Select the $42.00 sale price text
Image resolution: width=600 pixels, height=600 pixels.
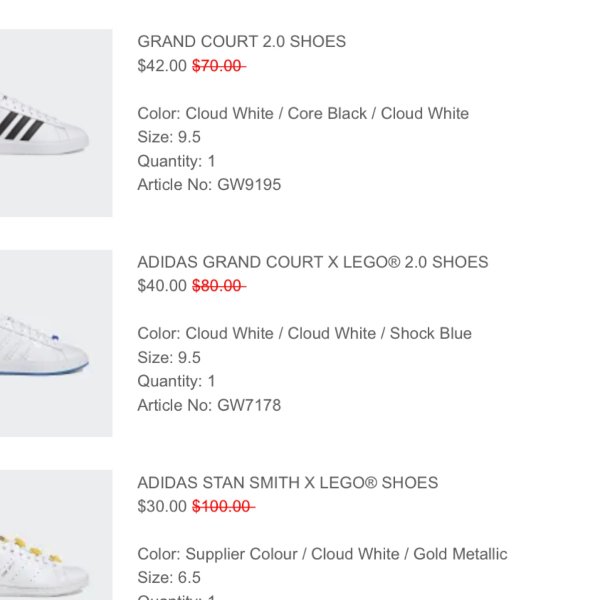click(x=162, y=65)
